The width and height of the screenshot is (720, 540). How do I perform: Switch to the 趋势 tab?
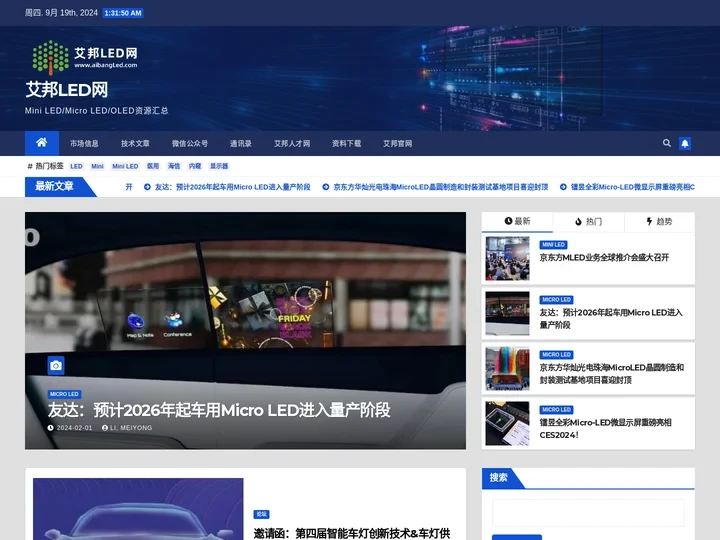[x=659, y=222]
